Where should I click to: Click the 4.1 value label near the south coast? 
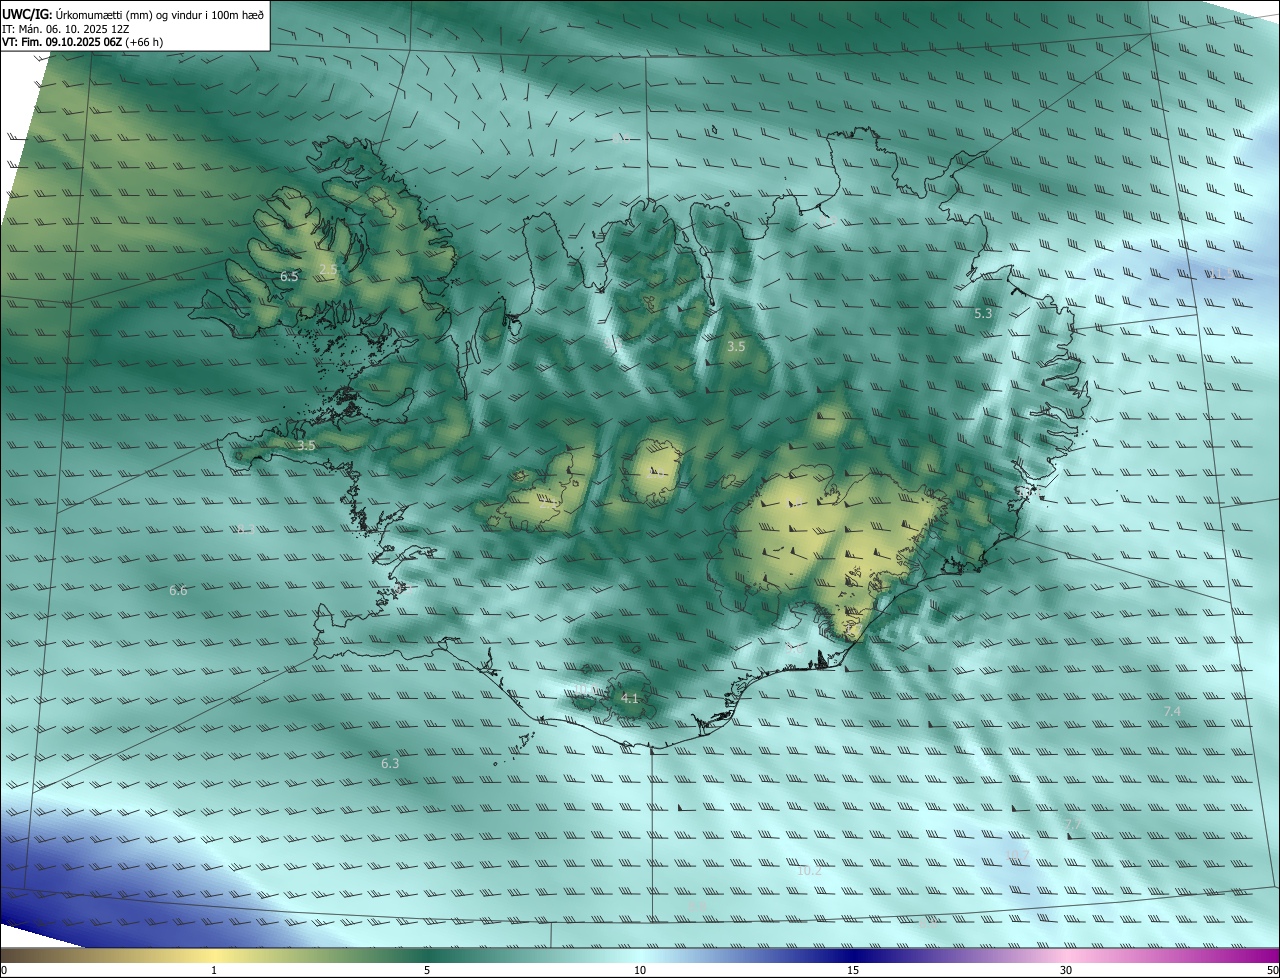click(629, 699)
